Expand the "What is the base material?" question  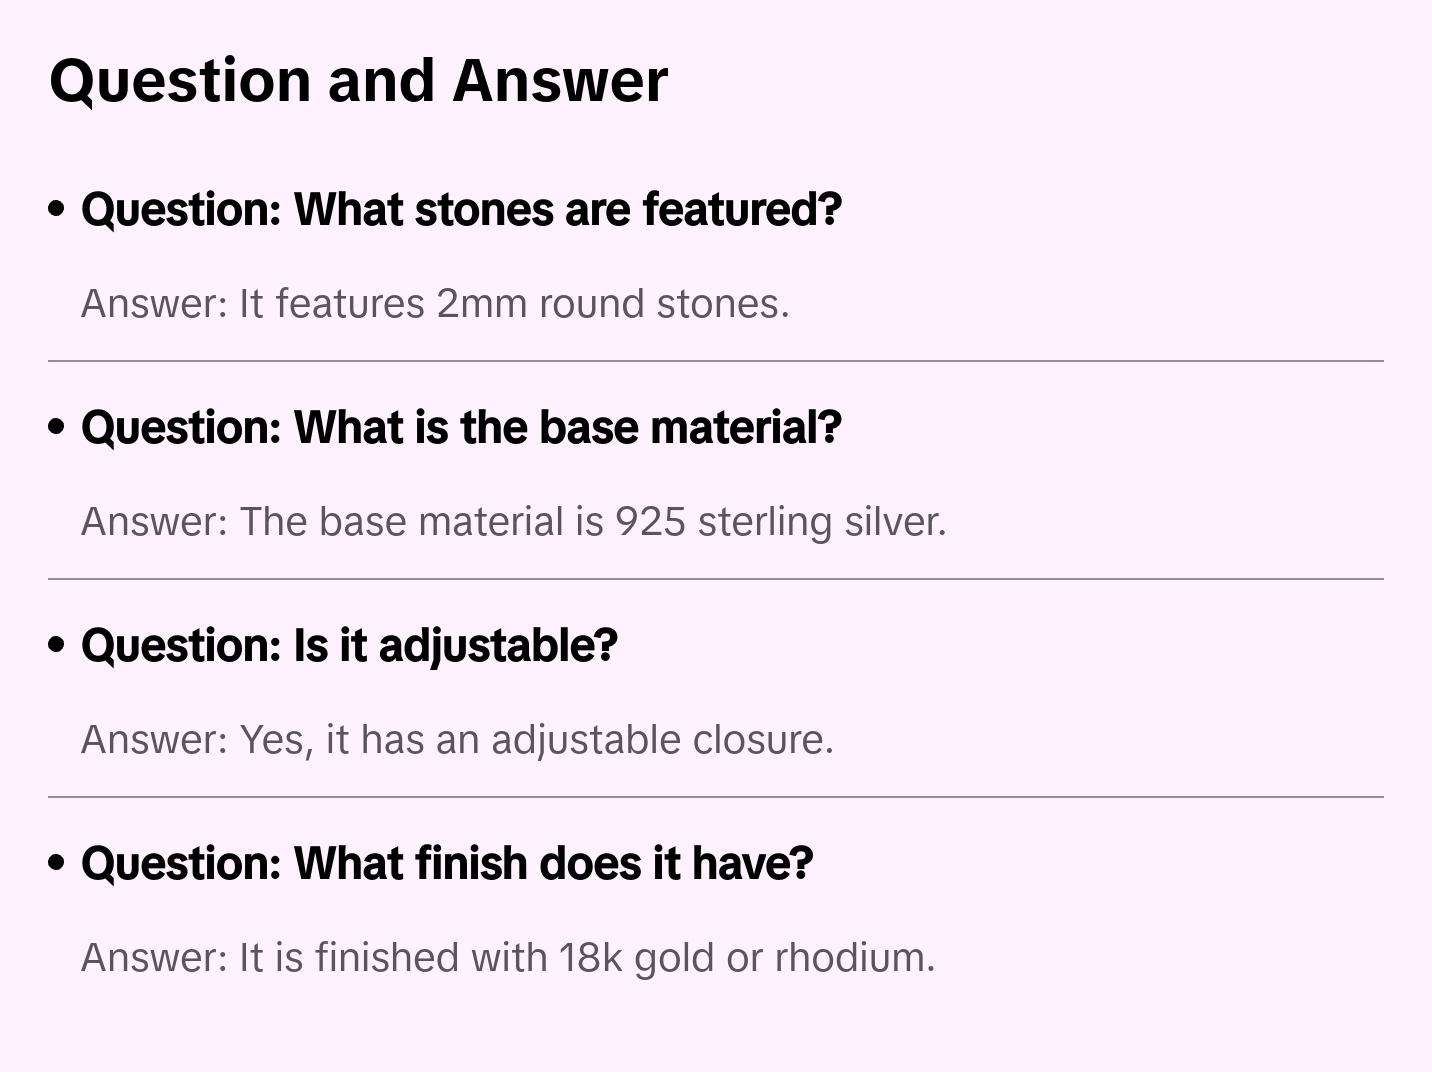pyautogui.click(x=461, y=428)
